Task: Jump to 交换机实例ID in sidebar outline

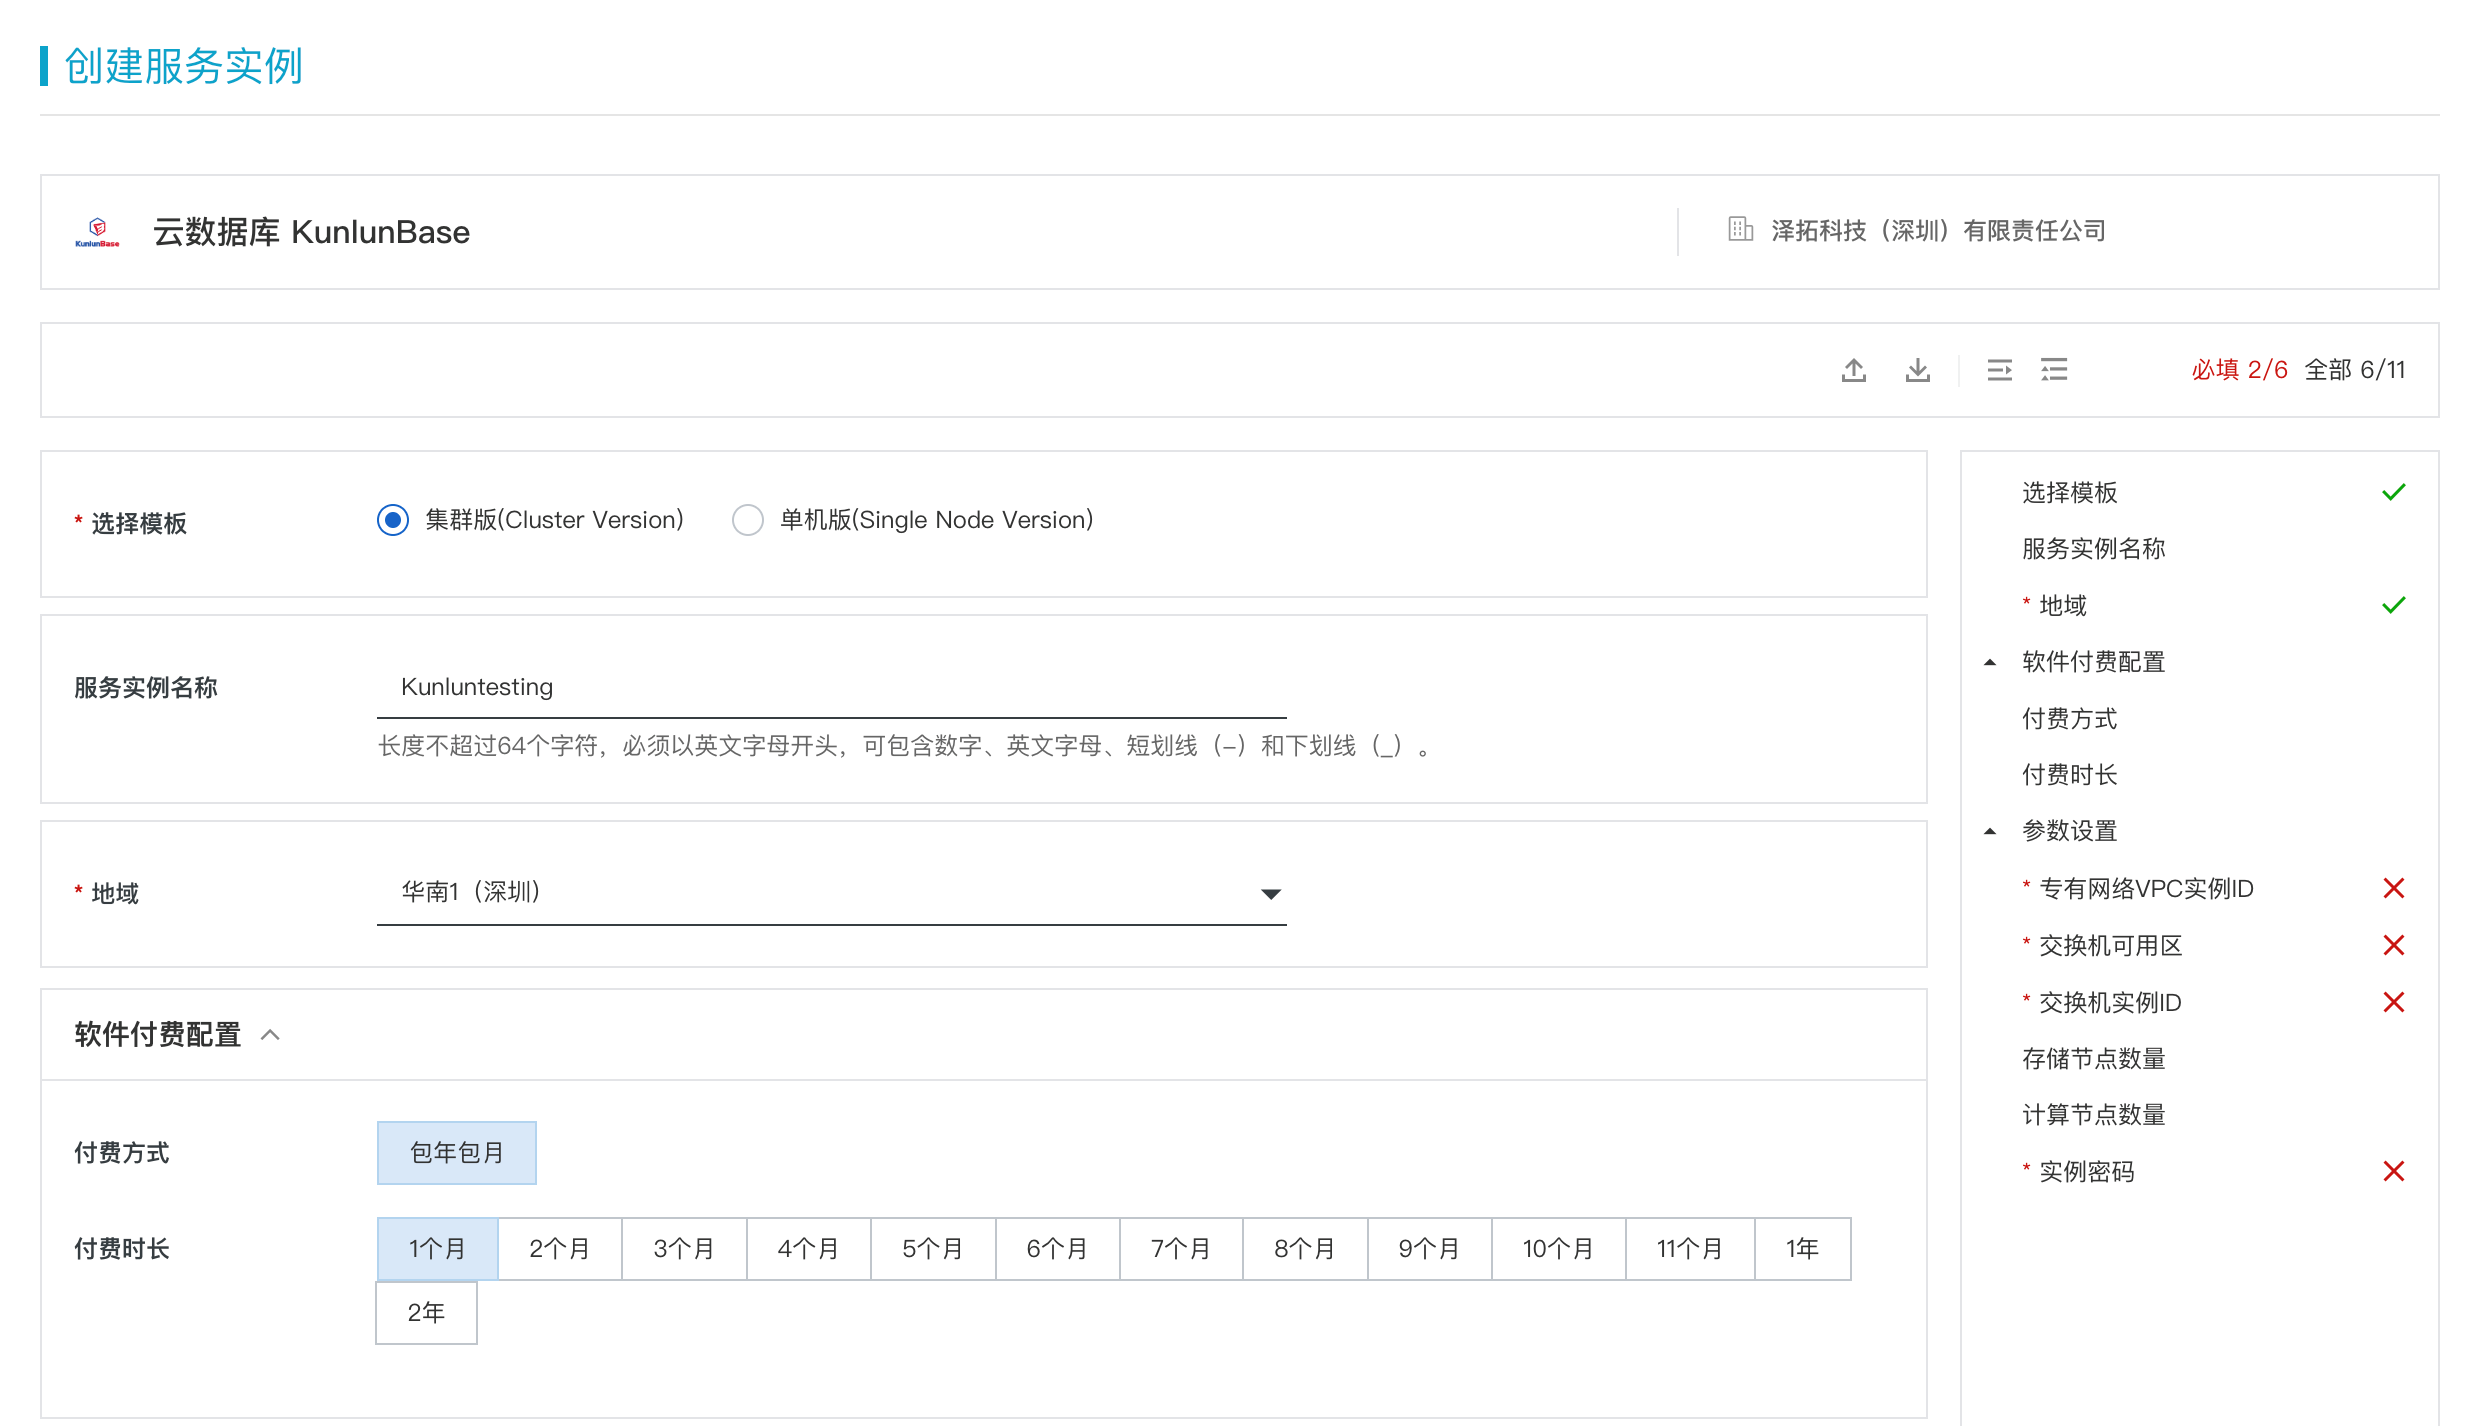Action: tap(2111, 1002)
